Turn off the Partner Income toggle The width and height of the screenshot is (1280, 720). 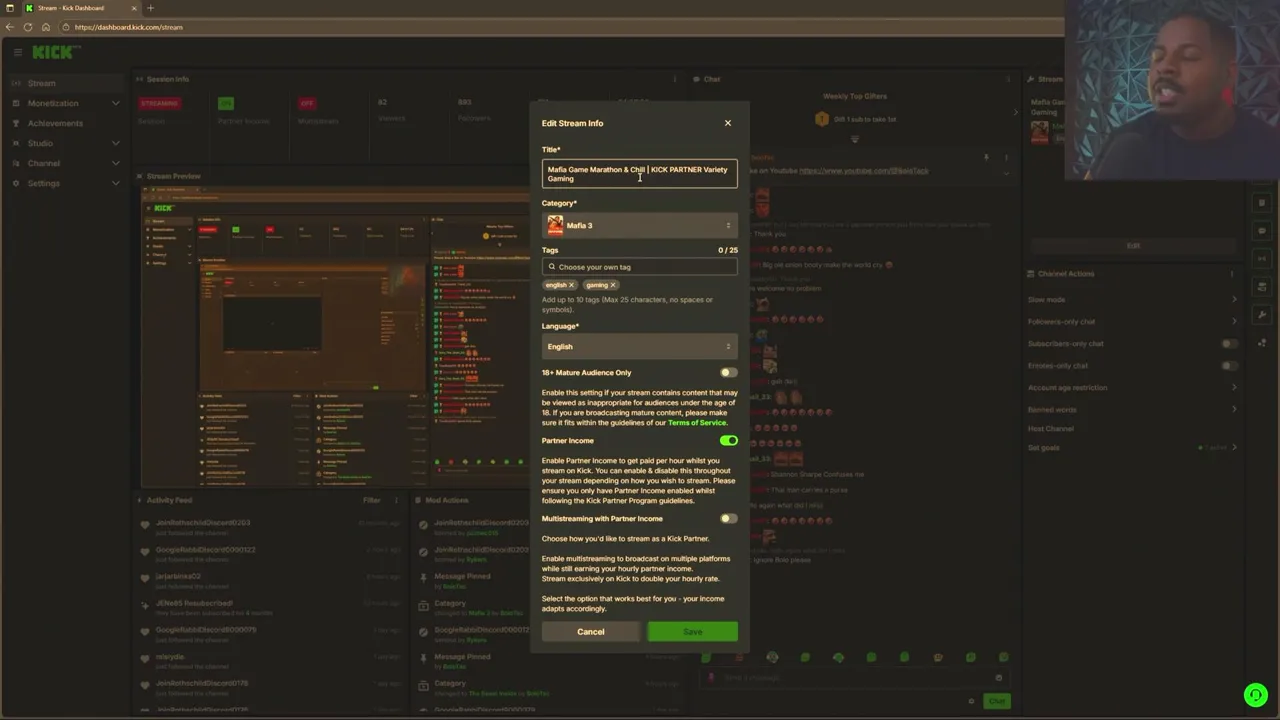728,441
